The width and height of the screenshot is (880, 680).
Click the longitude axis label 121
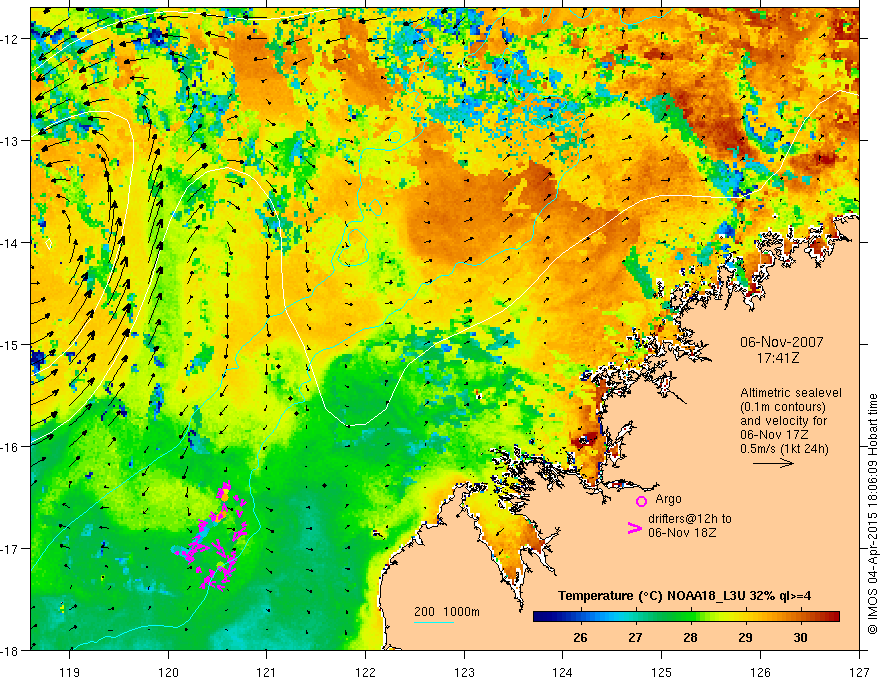point(267,672)
